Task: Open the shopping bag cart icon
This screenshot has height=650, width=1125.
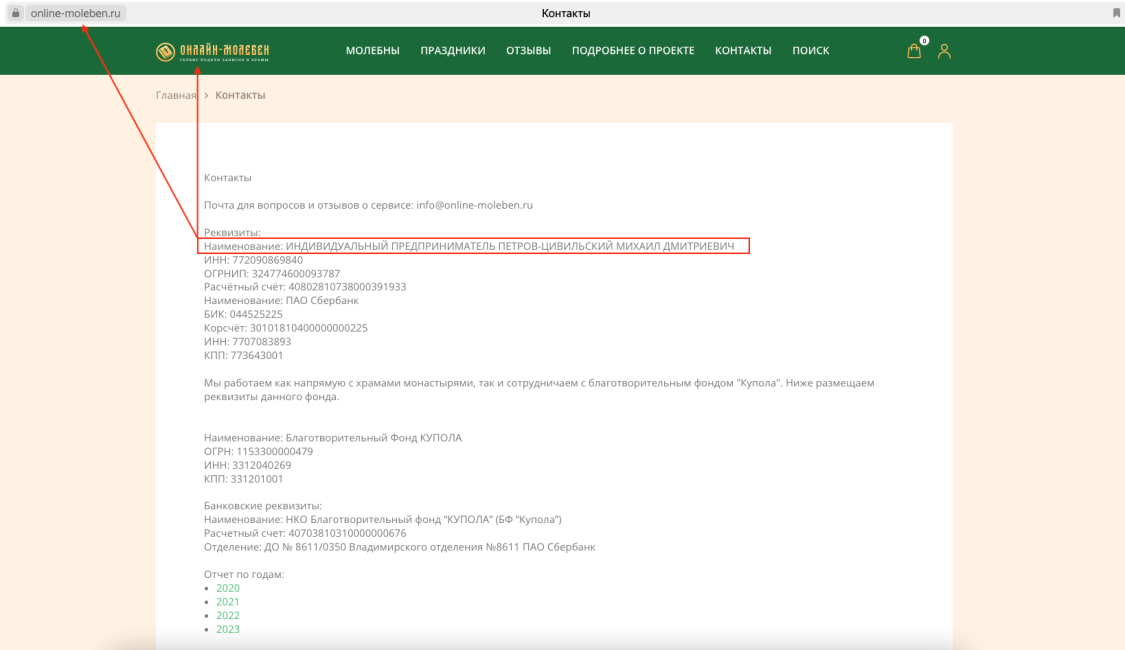Action: 913,50
